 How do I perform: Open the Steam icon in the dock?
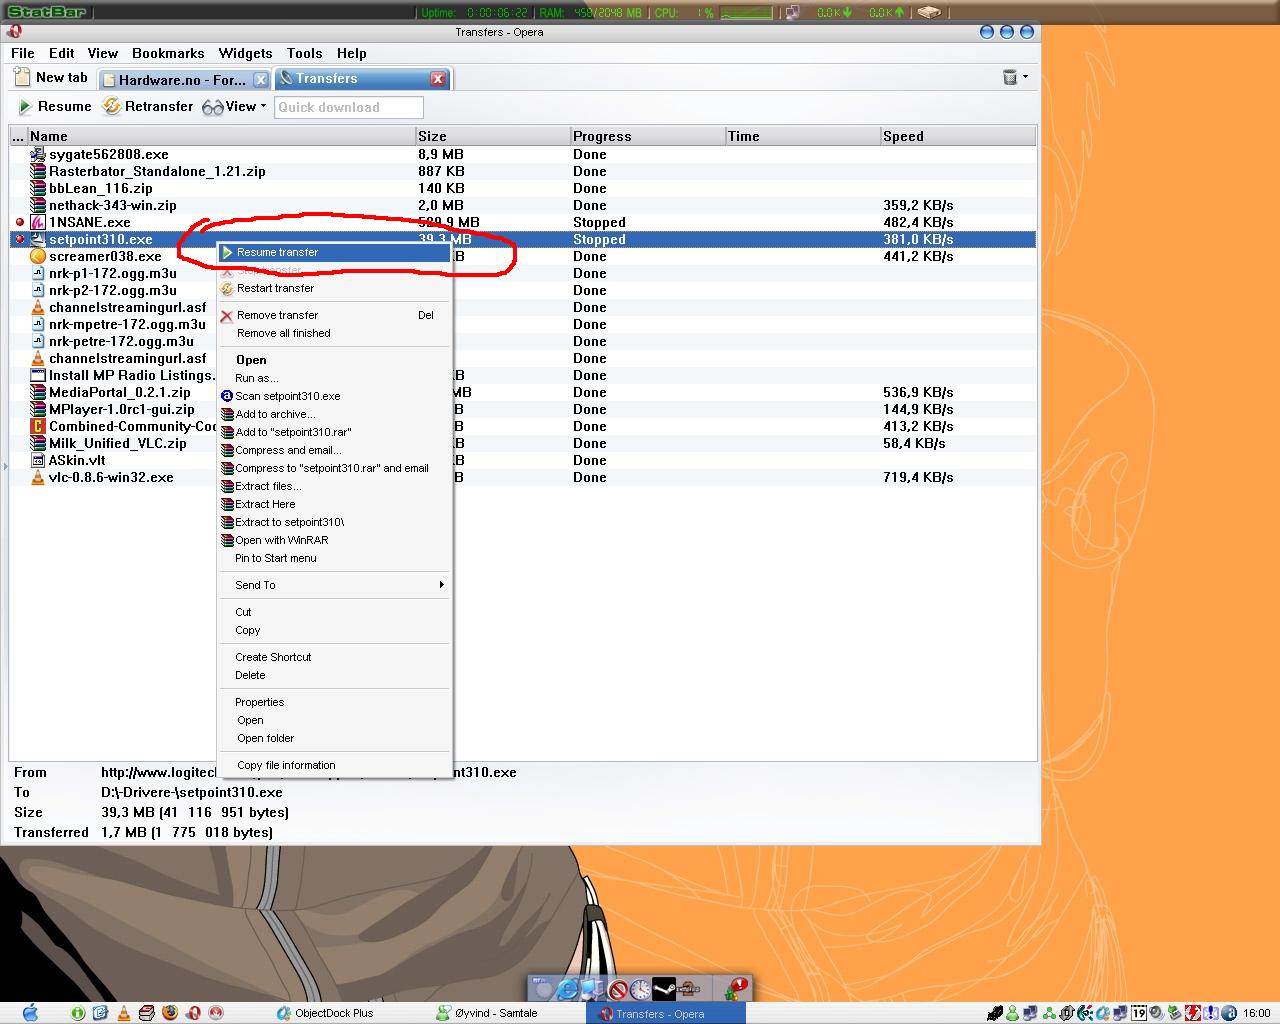tap(664, 988)
